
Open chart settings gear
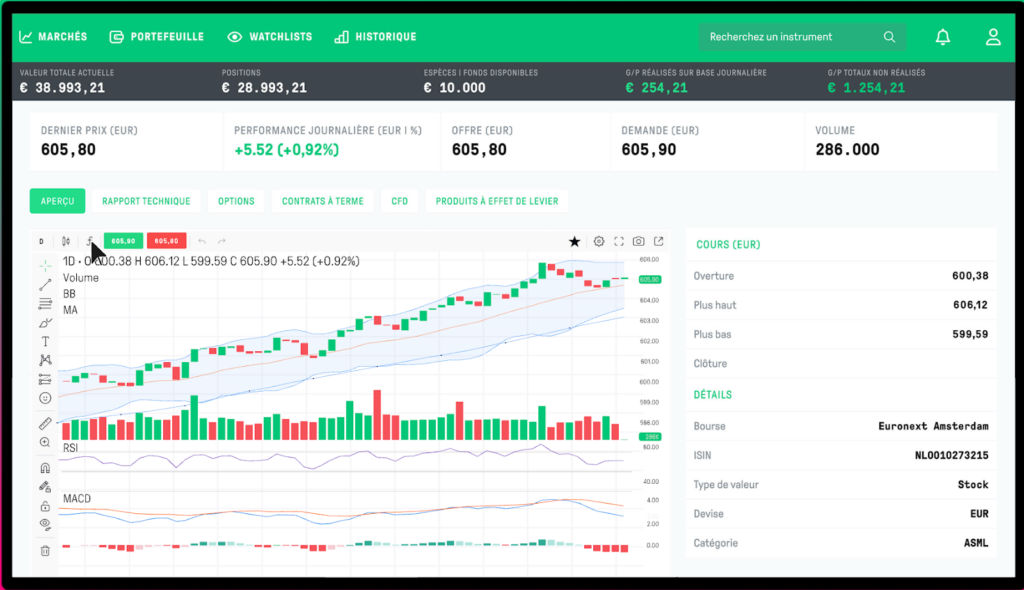pyautogui.click(x=599, y=241)
